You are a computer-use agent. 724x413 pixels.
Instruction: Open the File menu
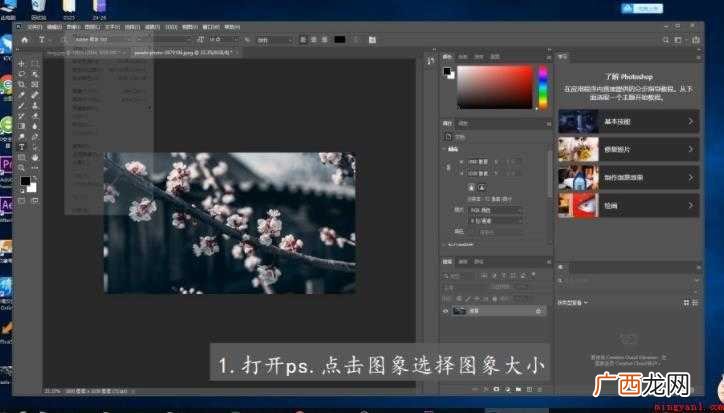(x=34, y=27)
